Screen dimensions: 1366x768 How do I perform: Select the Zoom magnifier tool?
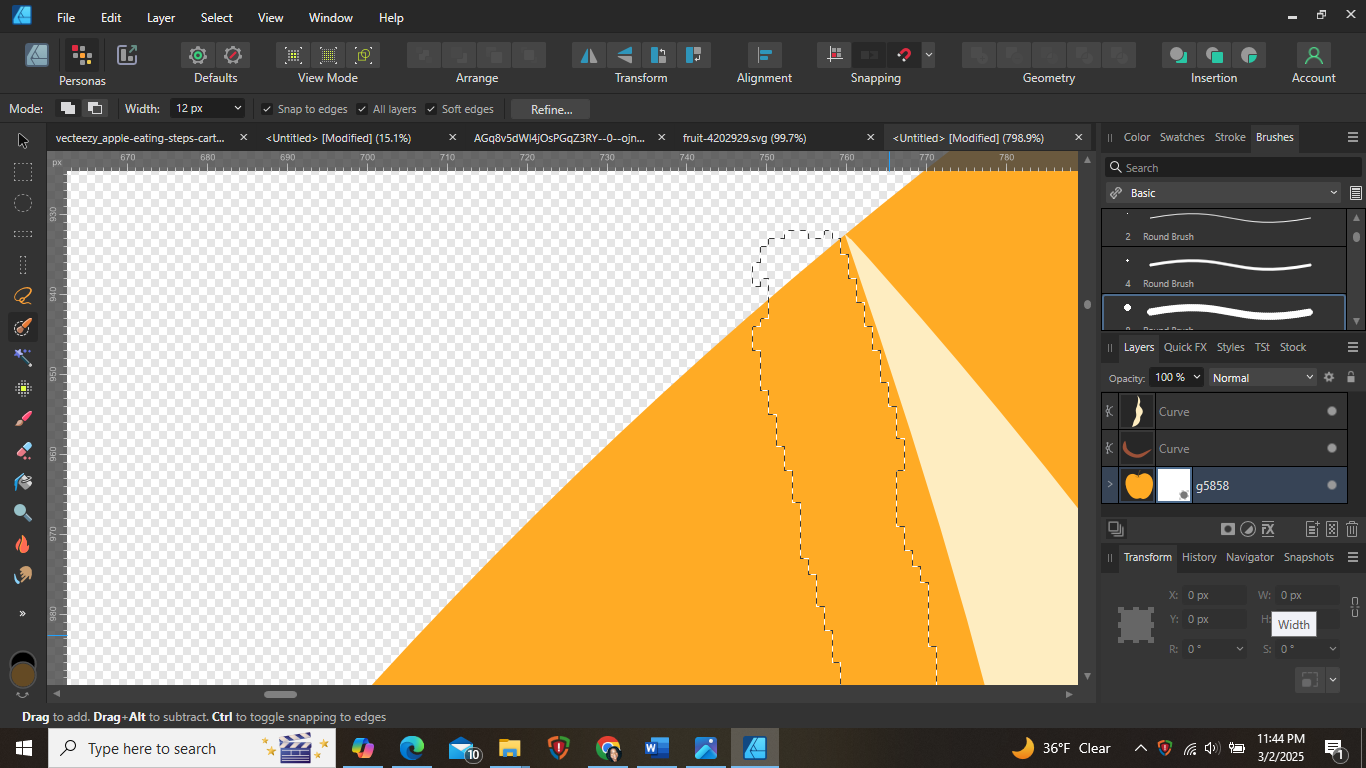(x=23, y=513)
